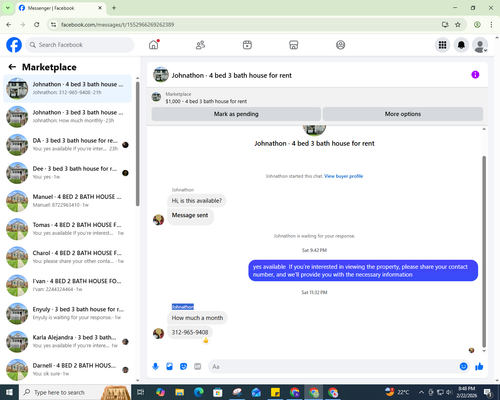The height and width of the screenshot is (400, 500).
Task: Click the Windows taskbar search box
Action: (x=75, y=392)
